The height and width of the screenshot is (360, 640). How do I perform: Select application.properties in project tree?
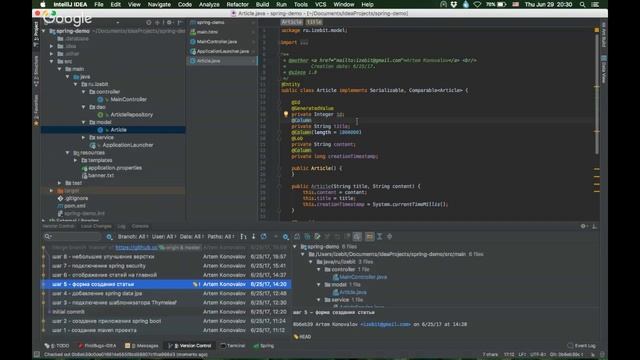115,168
